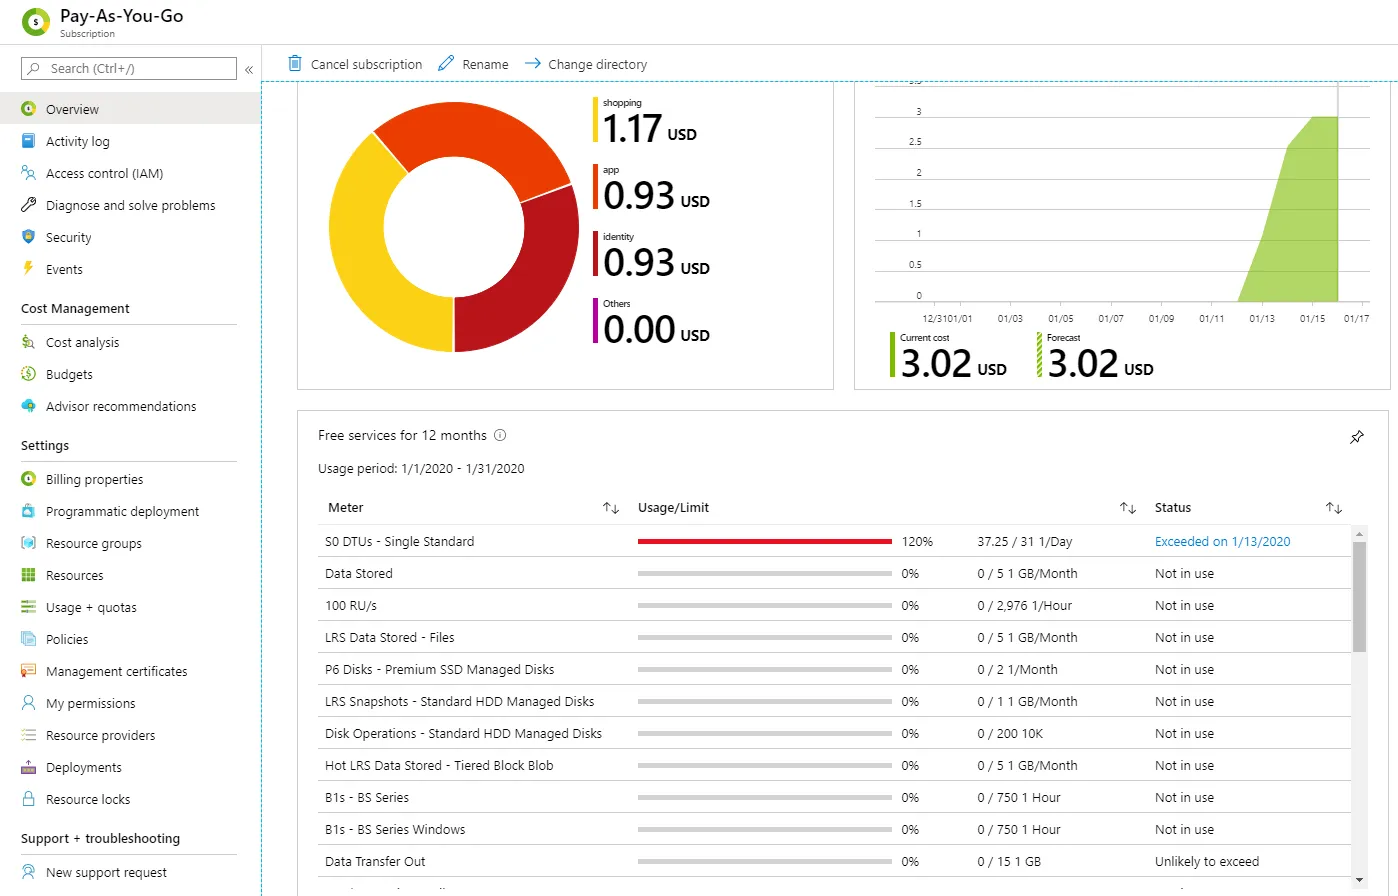Click the Programmatic deployment bag icon
Screen dimensions: 1398x896
point(28,511)
